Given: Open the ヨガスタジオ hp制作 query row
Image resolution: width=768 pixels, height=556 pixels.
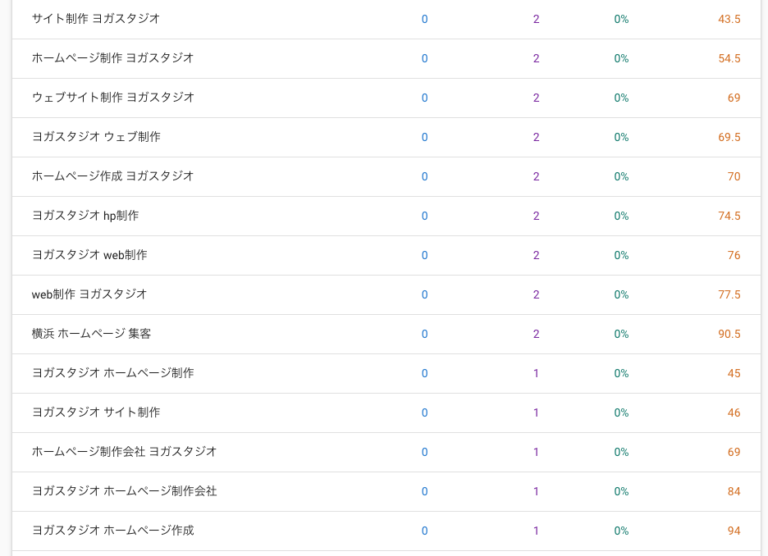Looking at the screenshot, I should point(85,216).
